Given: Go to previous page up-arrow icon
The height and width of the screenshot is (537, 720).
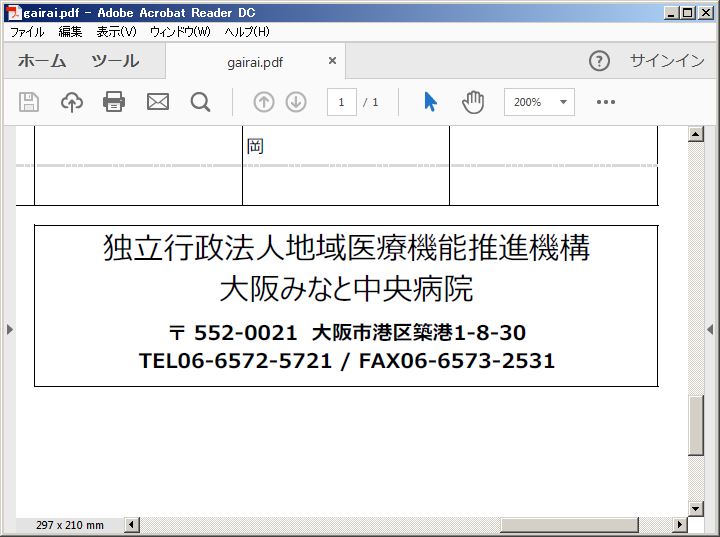Looking at the screenshot, I should pyautogui.click(x=264, y=102).
